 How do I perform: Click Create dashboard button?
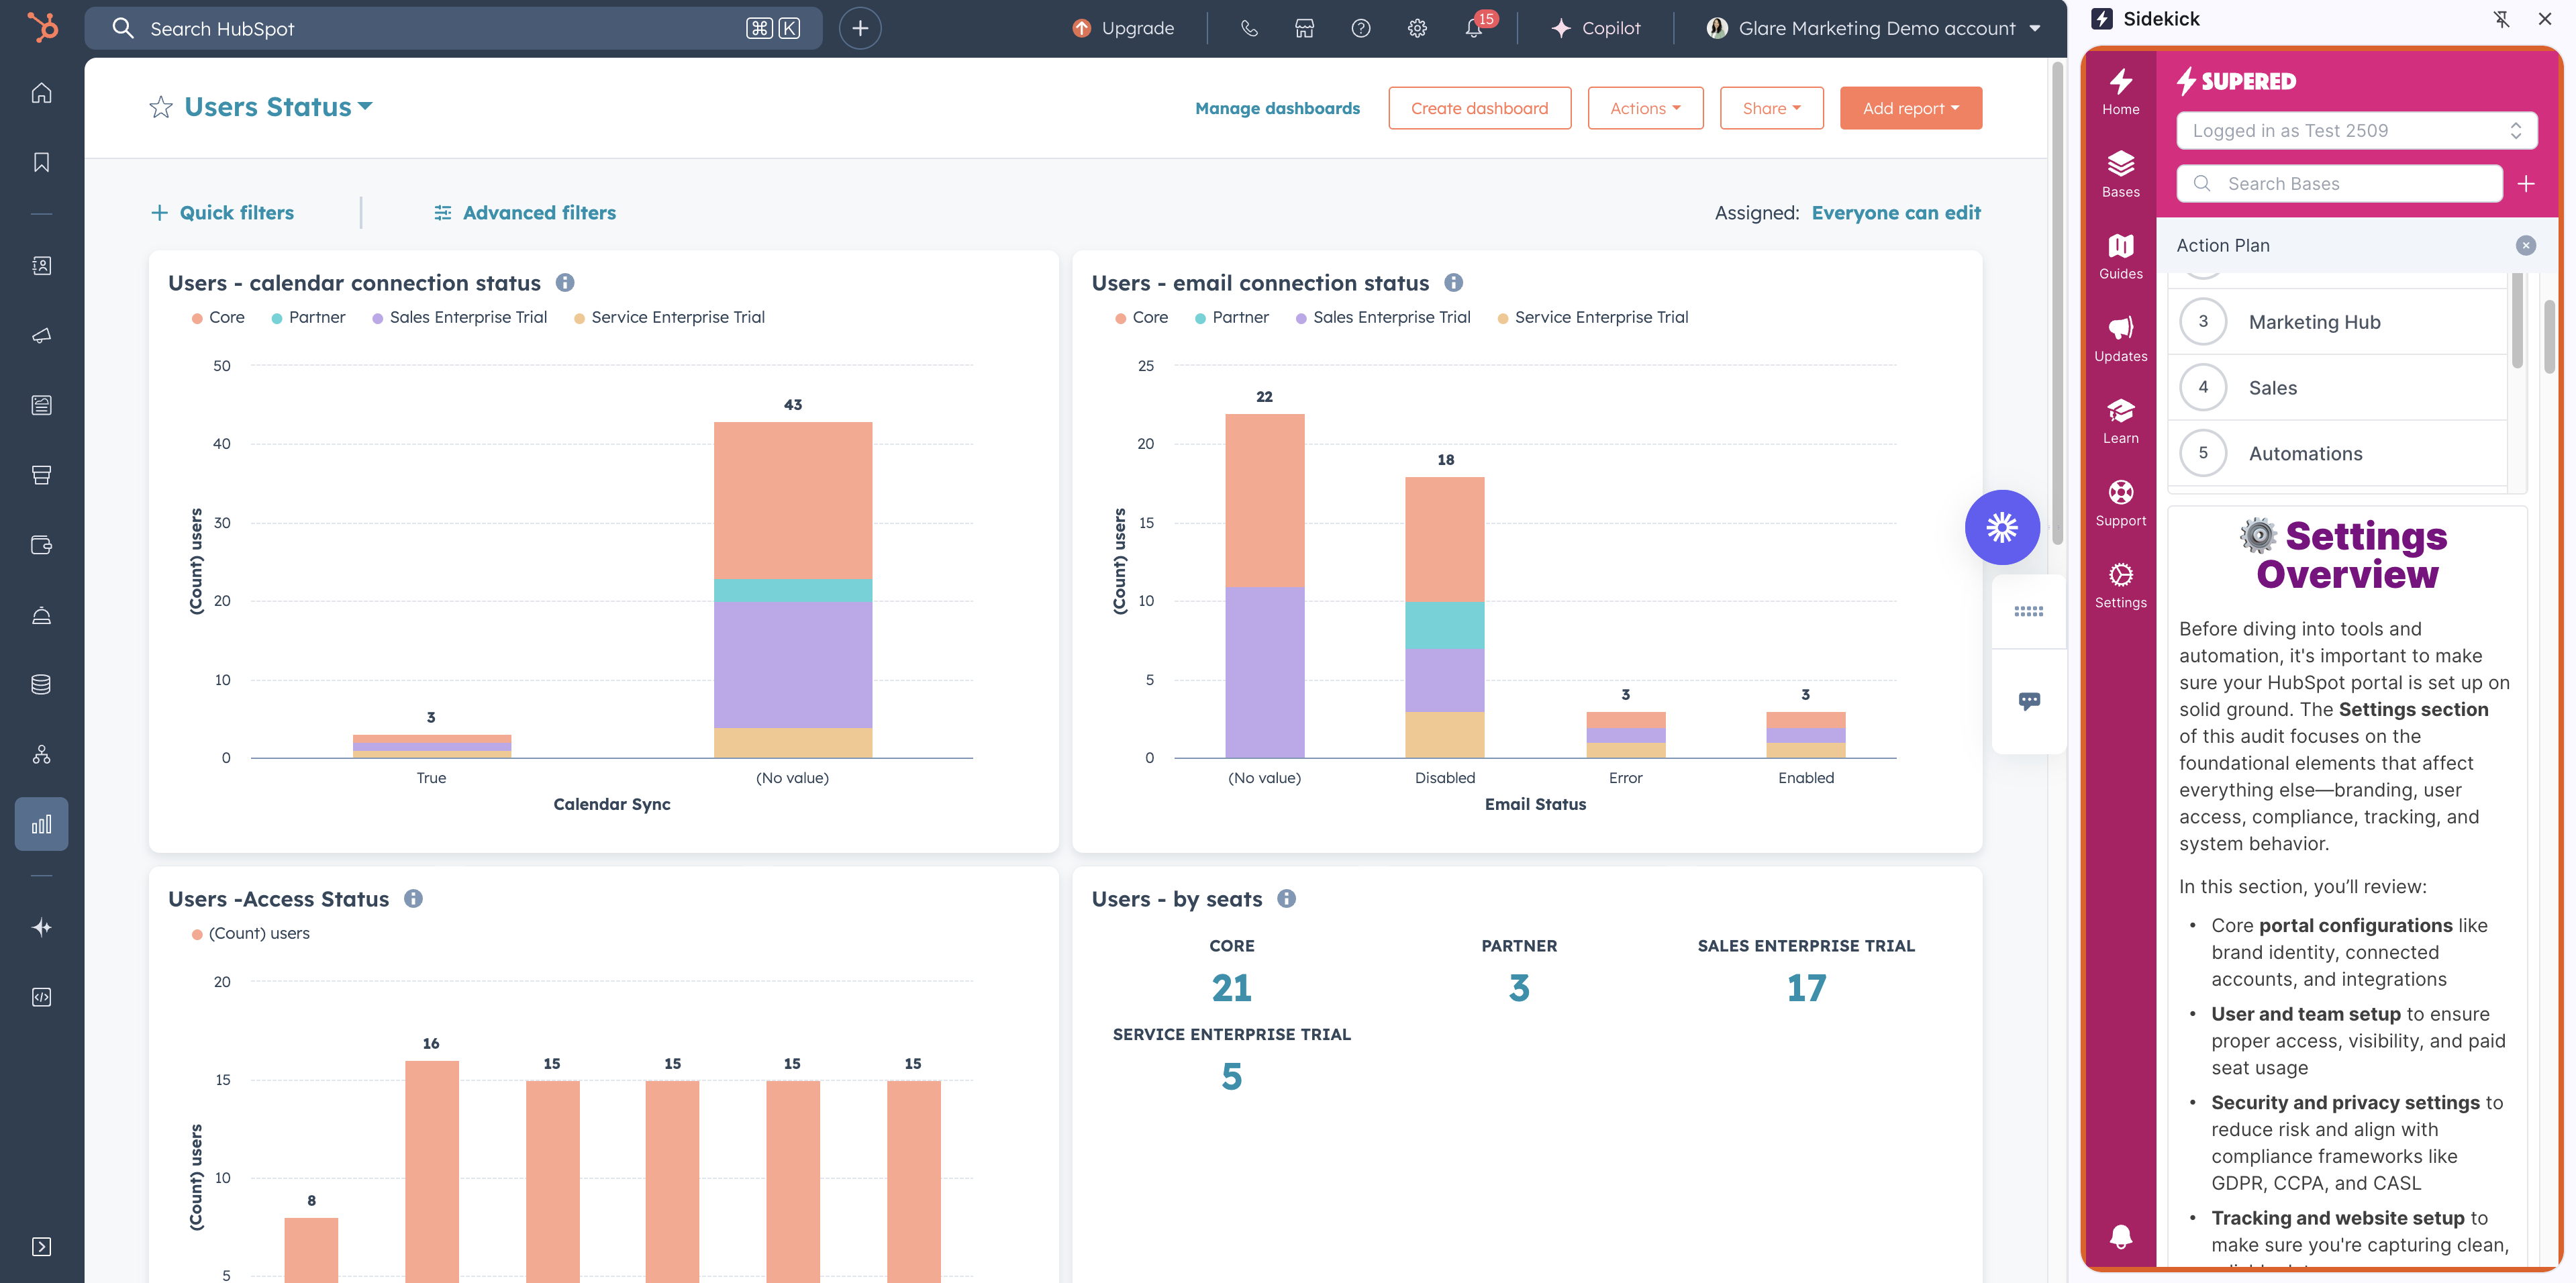tap(1479, 108)
